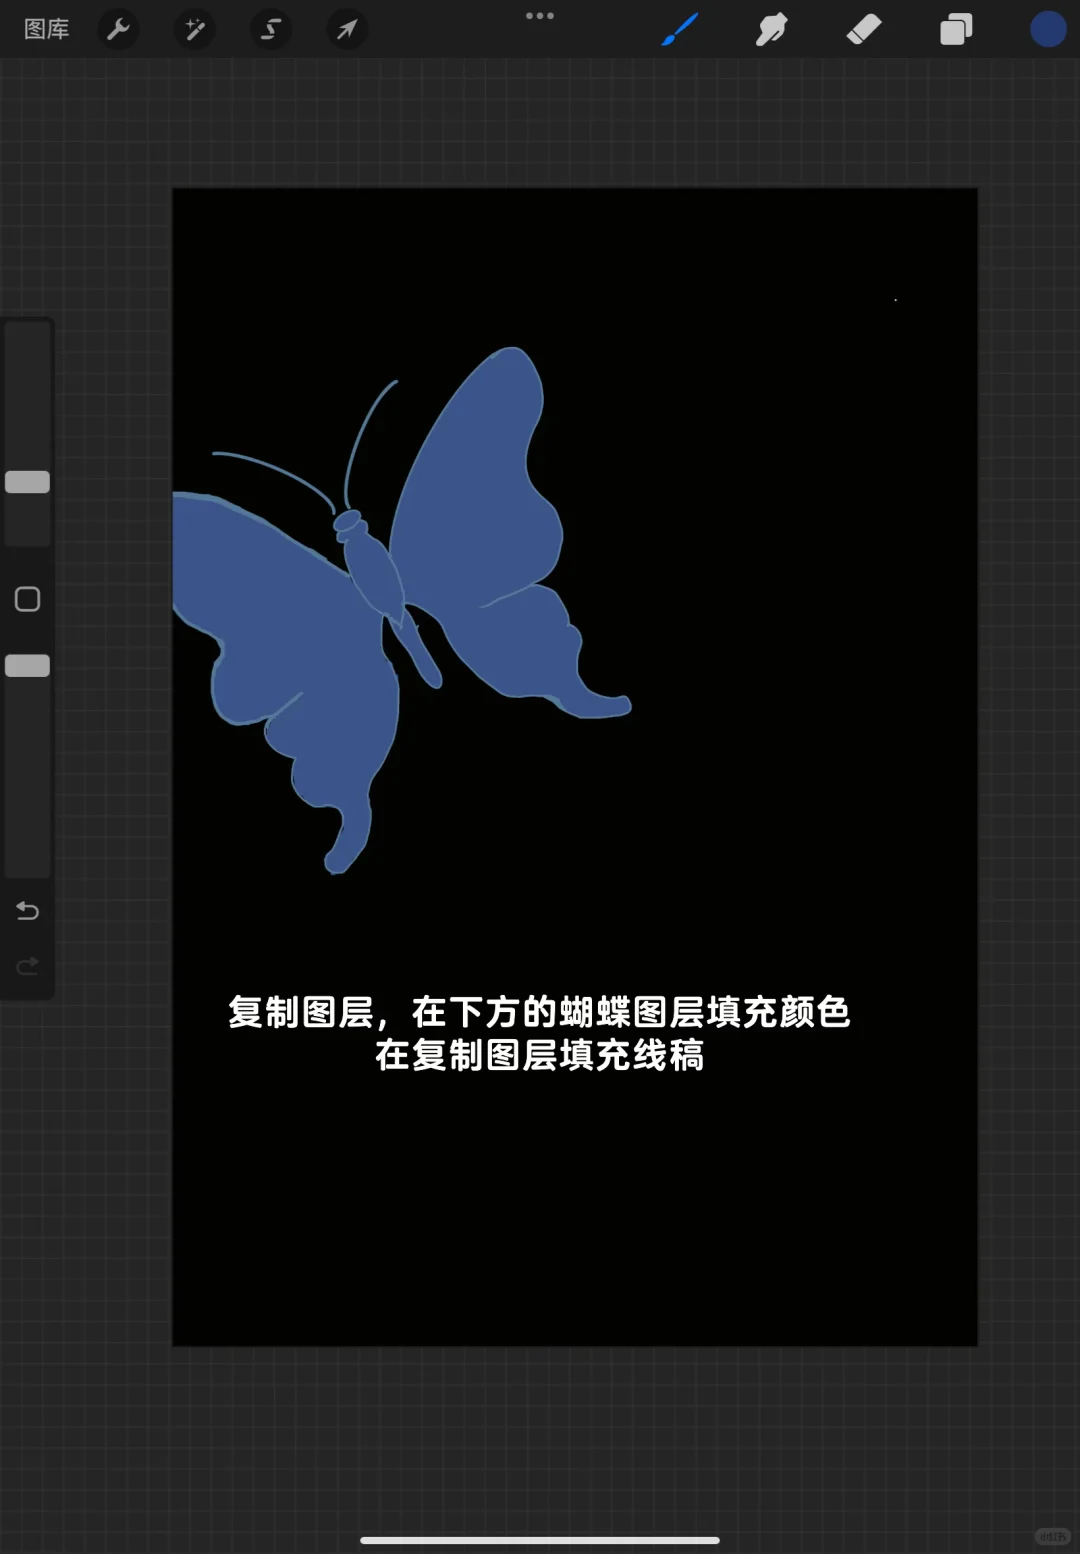This screenshot has width=1080, height=1554.
Task: Switch to the Eraser tool
Action: [x=864, y=29]
